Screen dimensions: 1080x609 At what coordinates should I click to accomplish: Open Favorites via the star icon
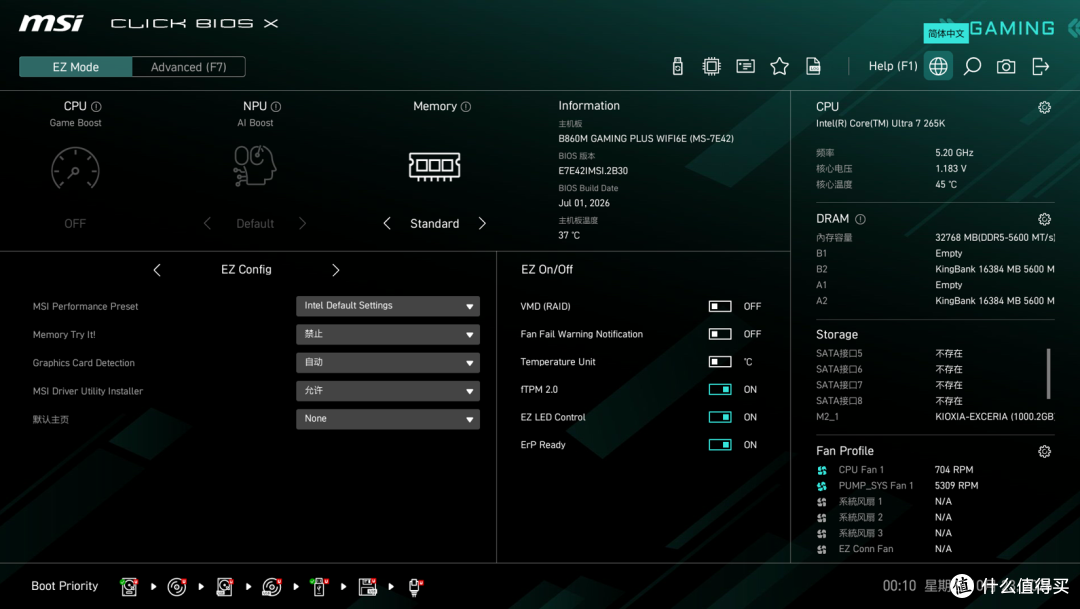point(779,66)
